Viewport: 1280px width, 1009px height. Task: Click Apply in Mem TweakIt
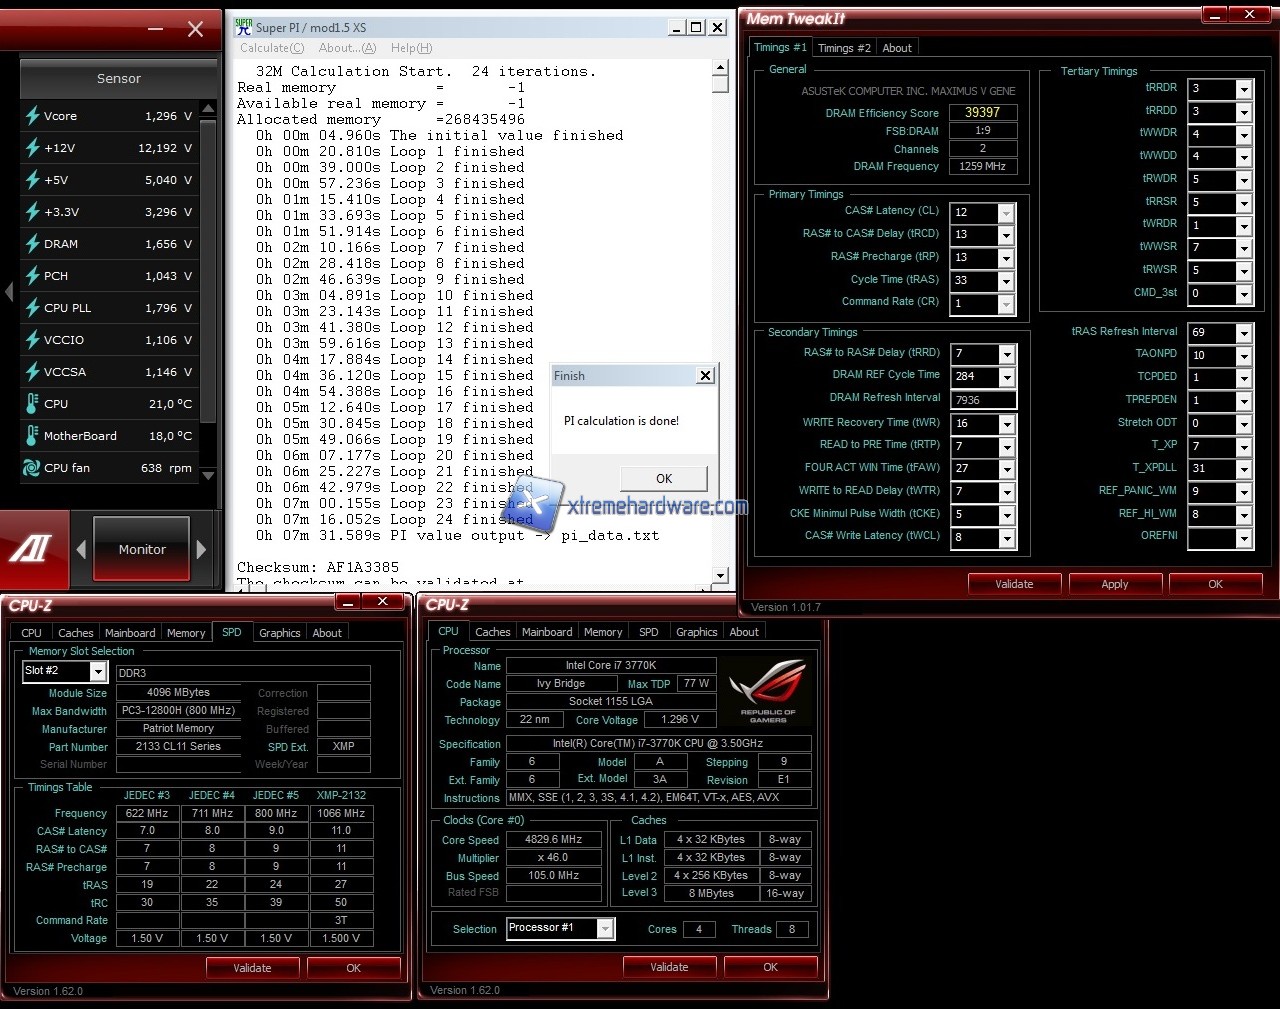coord(1114,584)
